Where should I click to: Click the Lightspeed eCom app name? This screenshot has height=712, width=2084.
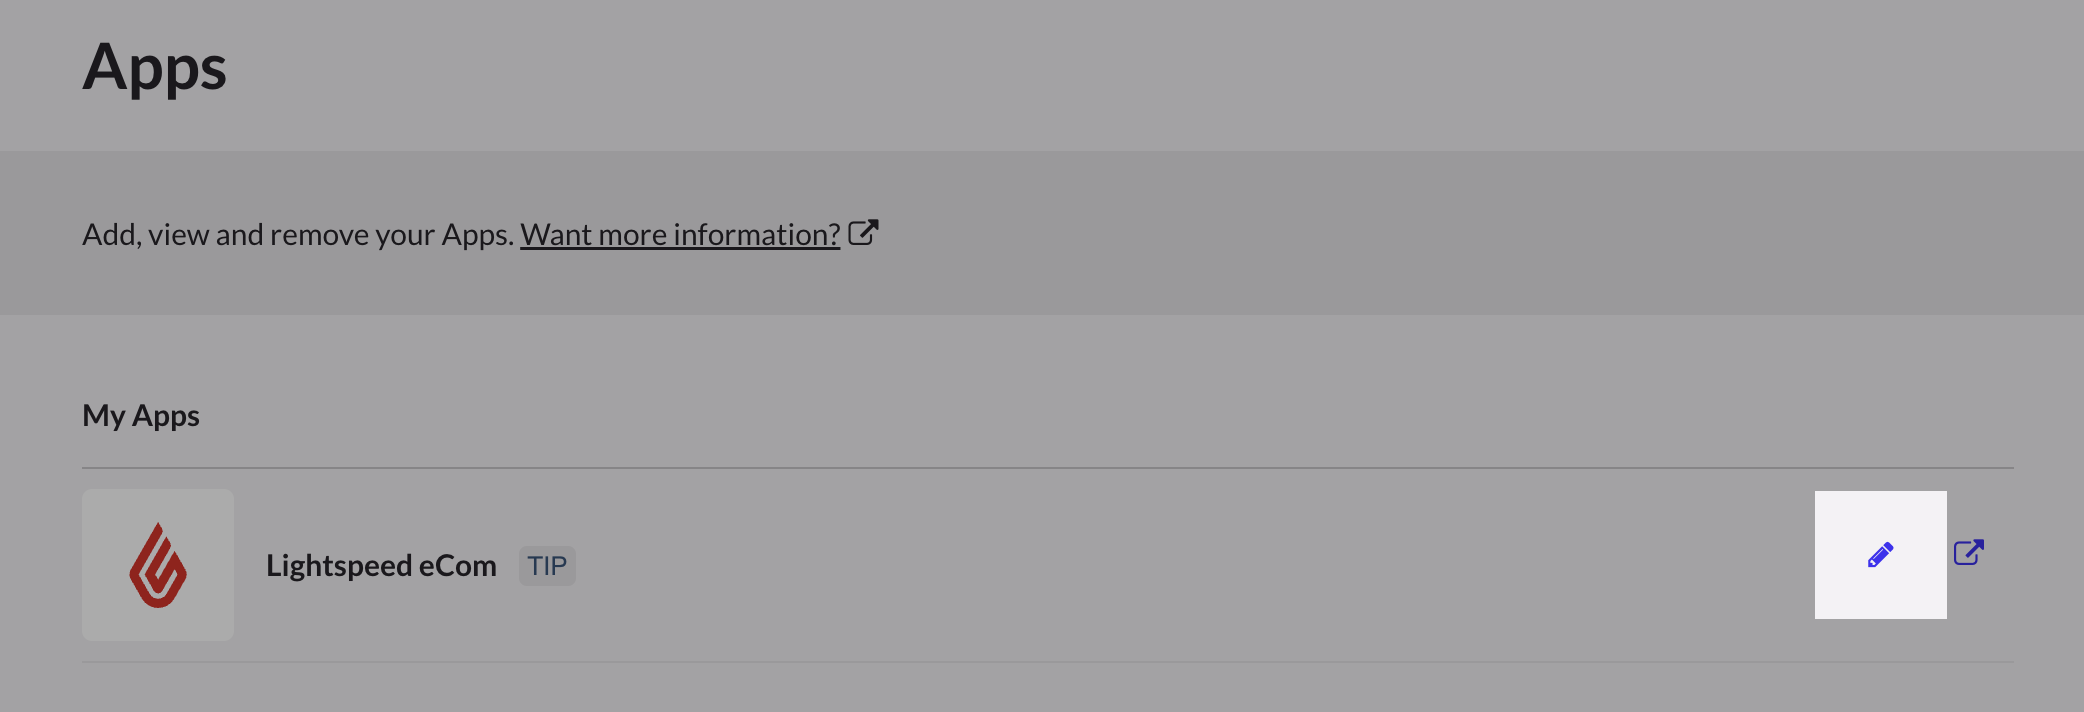click(381, 566)
